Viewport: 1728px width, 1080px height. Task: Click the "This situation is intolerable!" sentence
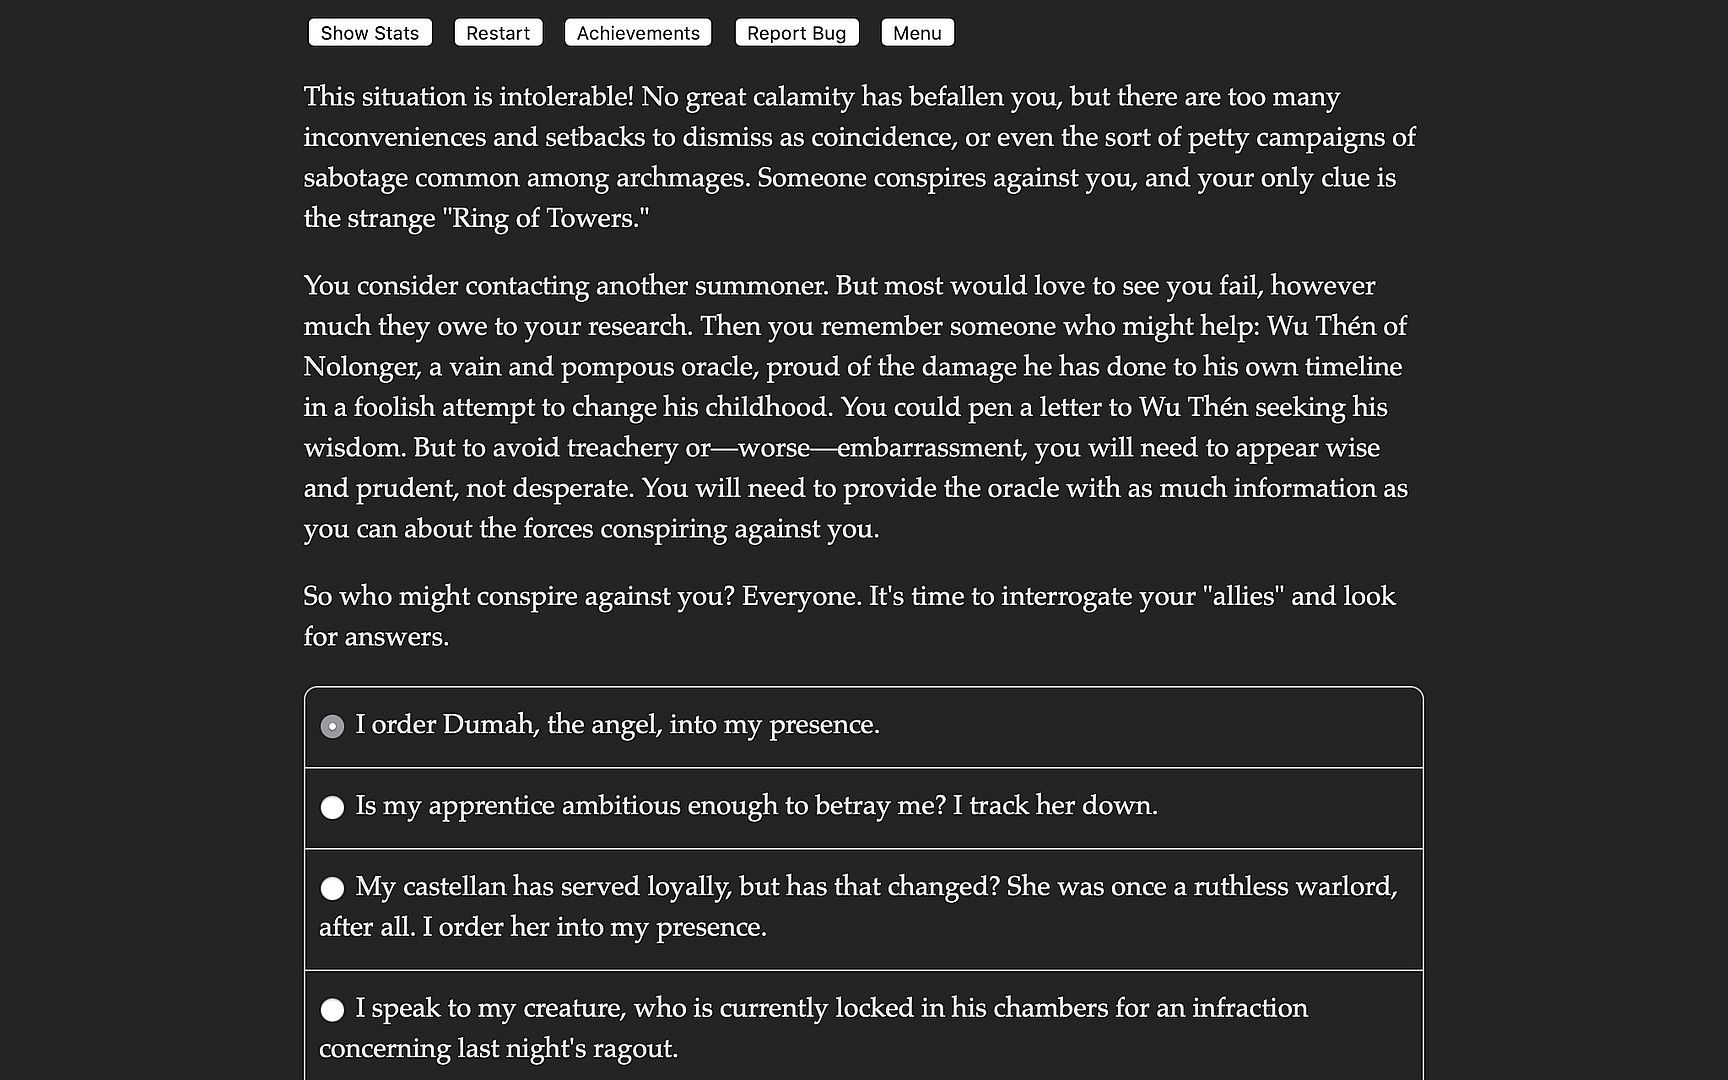click(468, 97)
